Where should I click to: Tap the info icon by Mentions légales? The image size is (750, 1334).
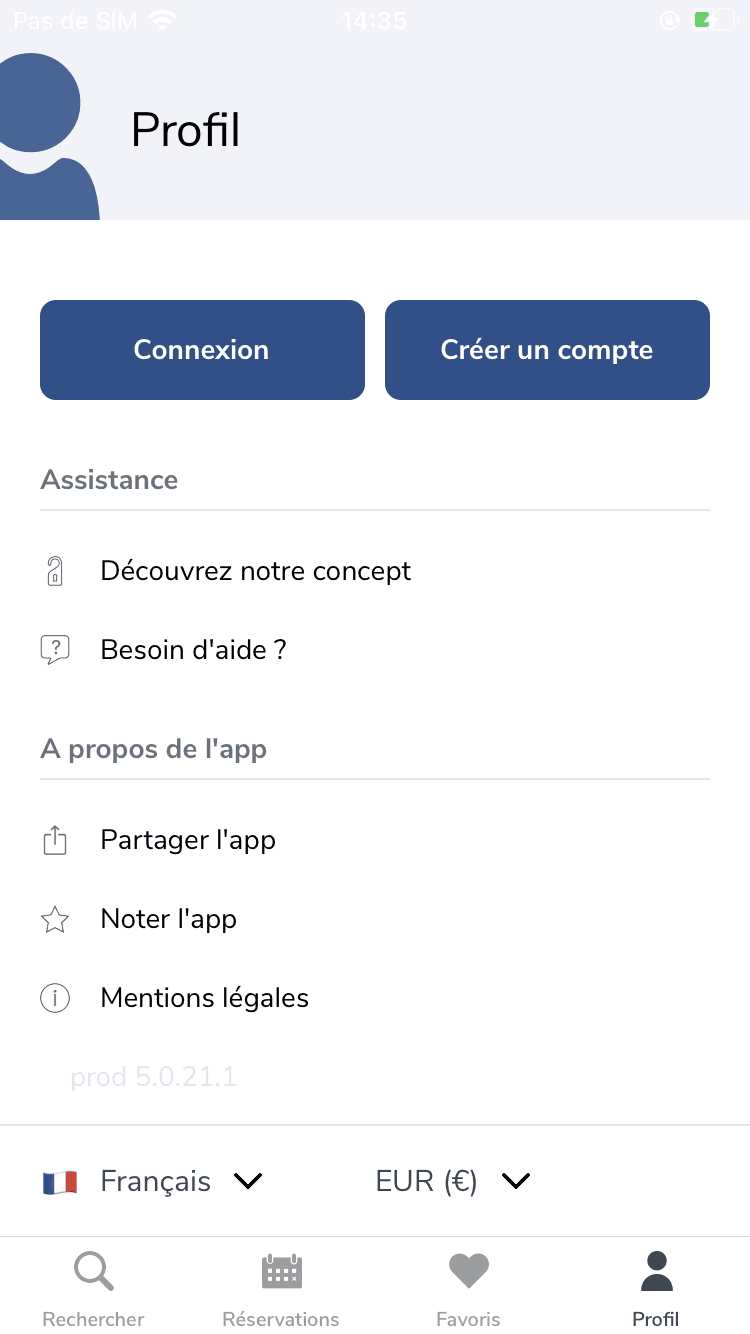click(x=55, y=998)
